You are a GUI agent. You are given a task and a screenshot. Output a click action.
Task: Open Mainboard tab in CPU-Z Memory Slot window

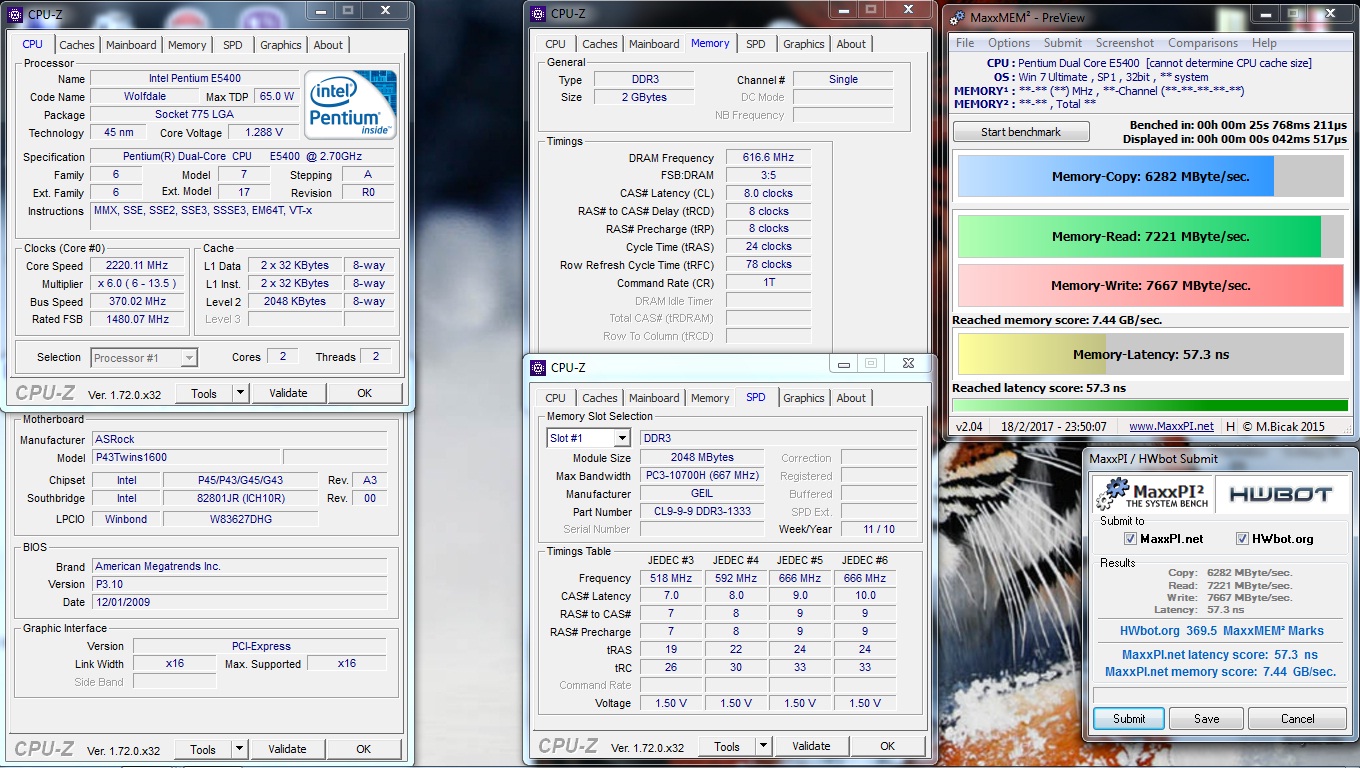[654, 398]
